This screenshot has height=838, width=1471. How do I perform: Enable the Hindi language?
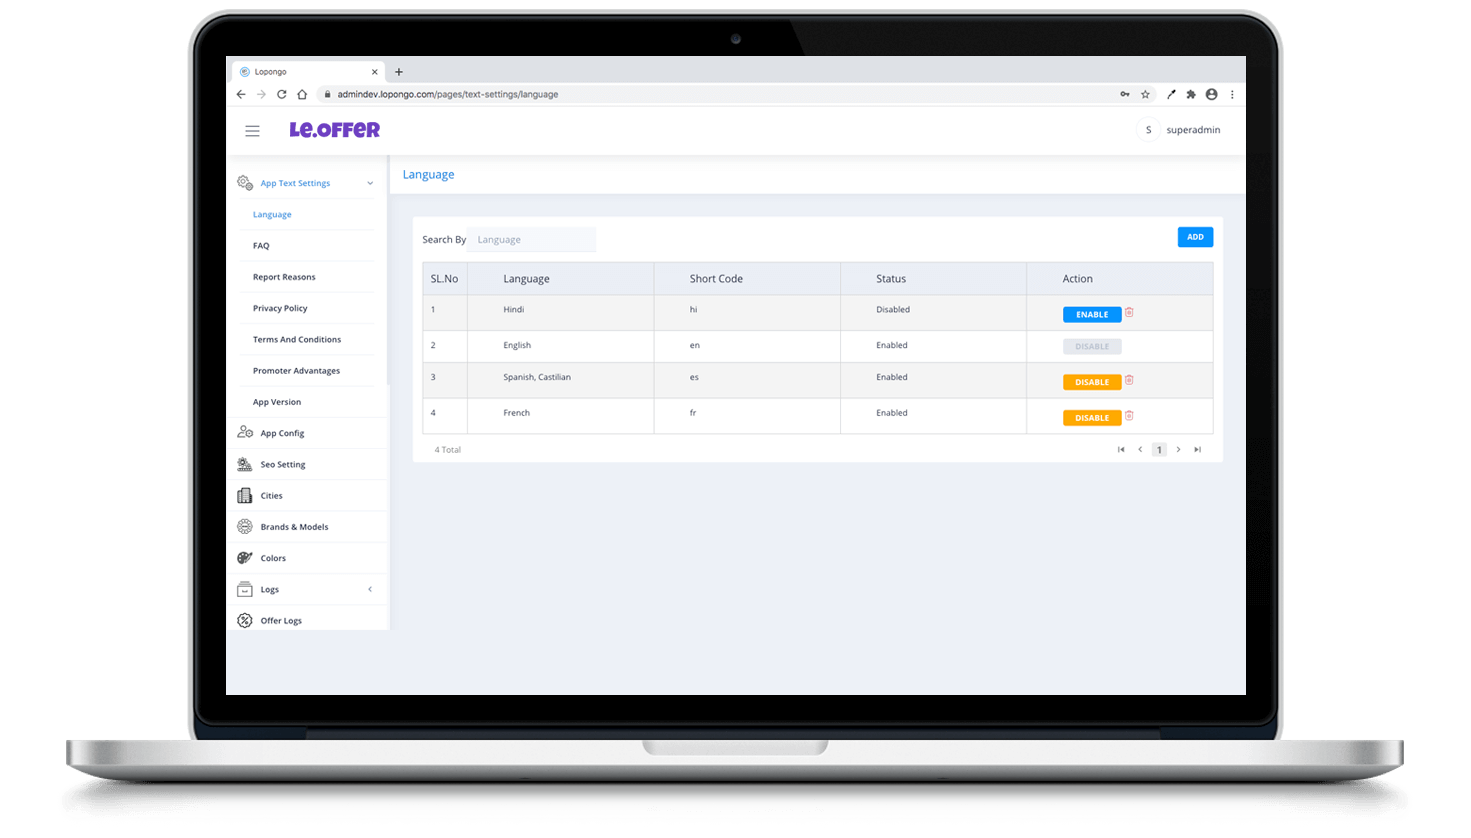point(1092,314)
